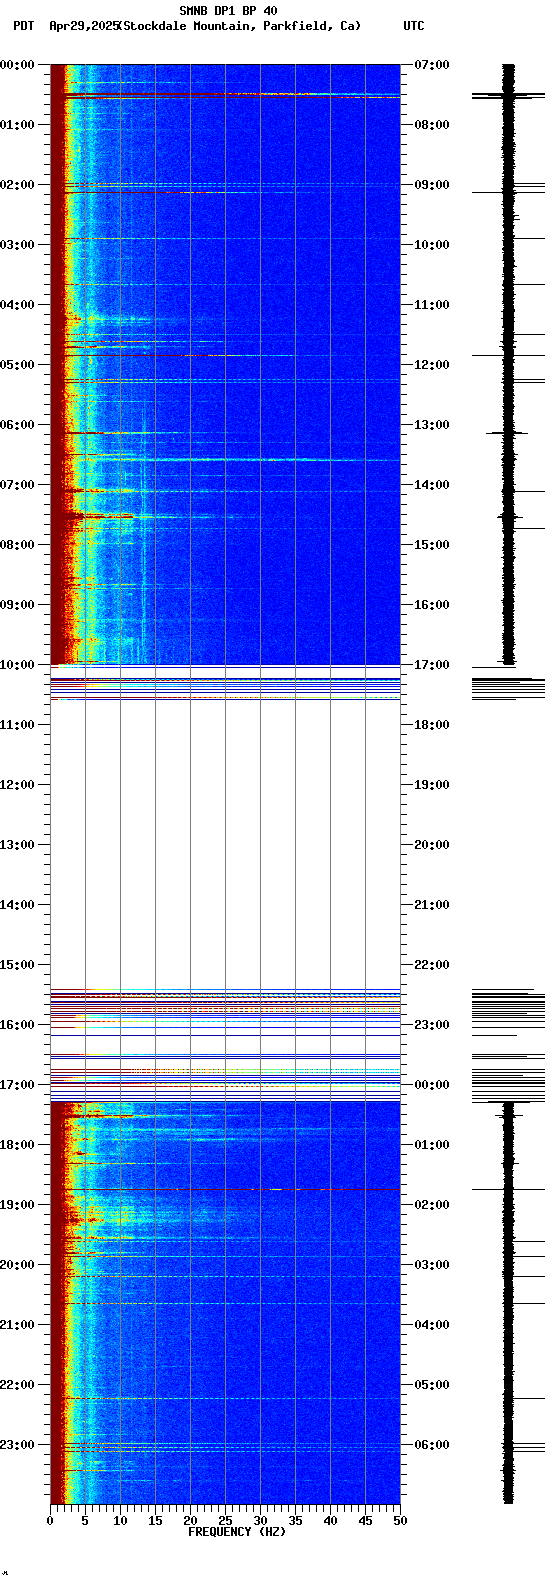Viewport: 552px width, 1584px height.
Task: Click the '07:00' UTC time label
Action: click(x=432, y=65)
